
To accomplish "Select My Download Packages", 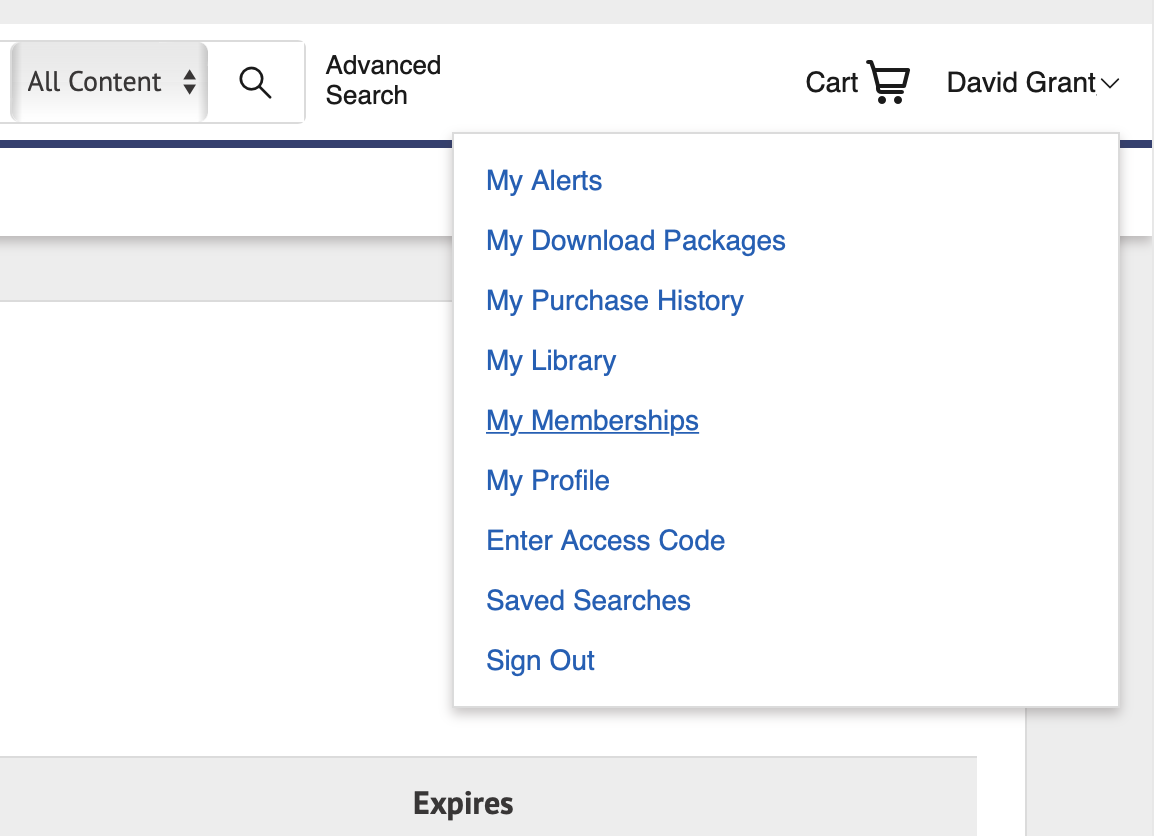I will pyautogui.click(x=635, y=241).
